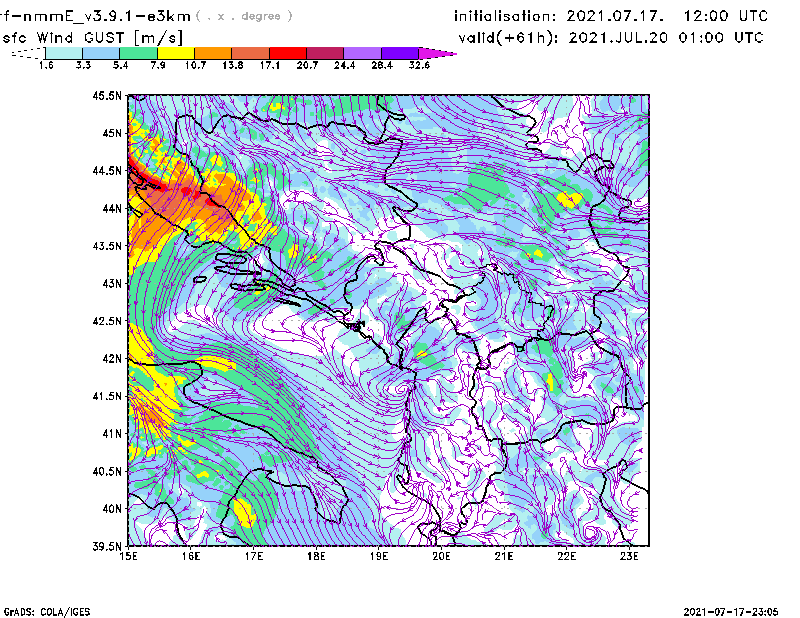This screenshot has width=800, height=618.
Task: Click legend value 7.9
Action: (158, 65)
